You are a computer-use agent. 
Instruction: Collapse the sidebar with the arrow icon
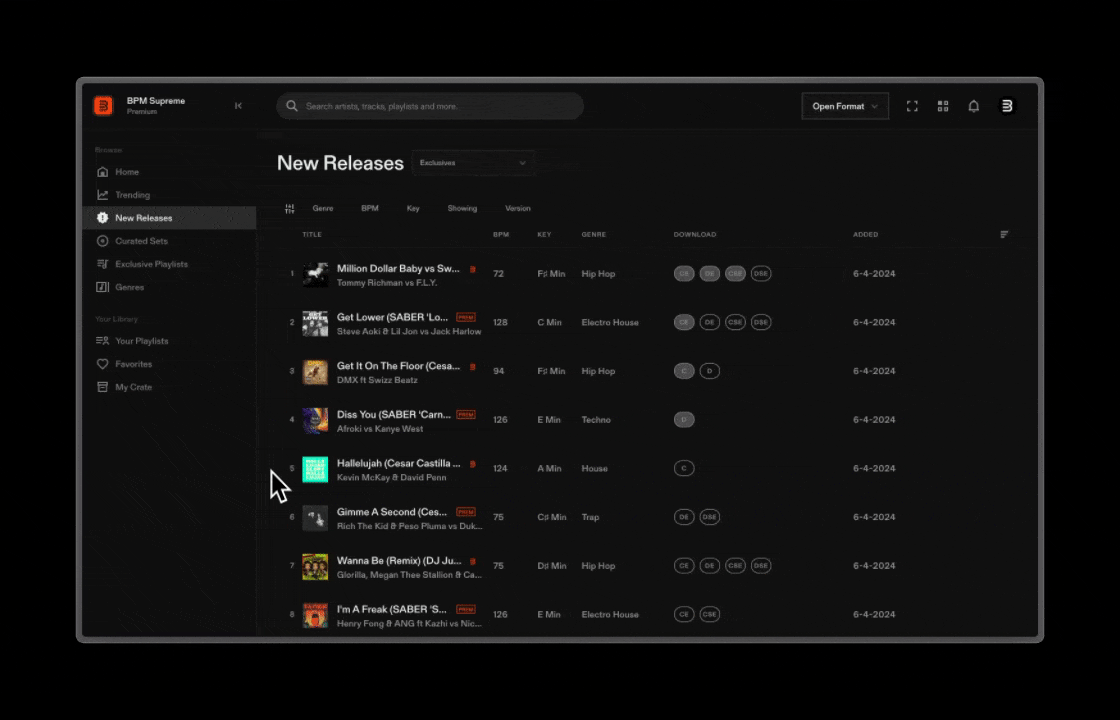(x=238, y=106)
